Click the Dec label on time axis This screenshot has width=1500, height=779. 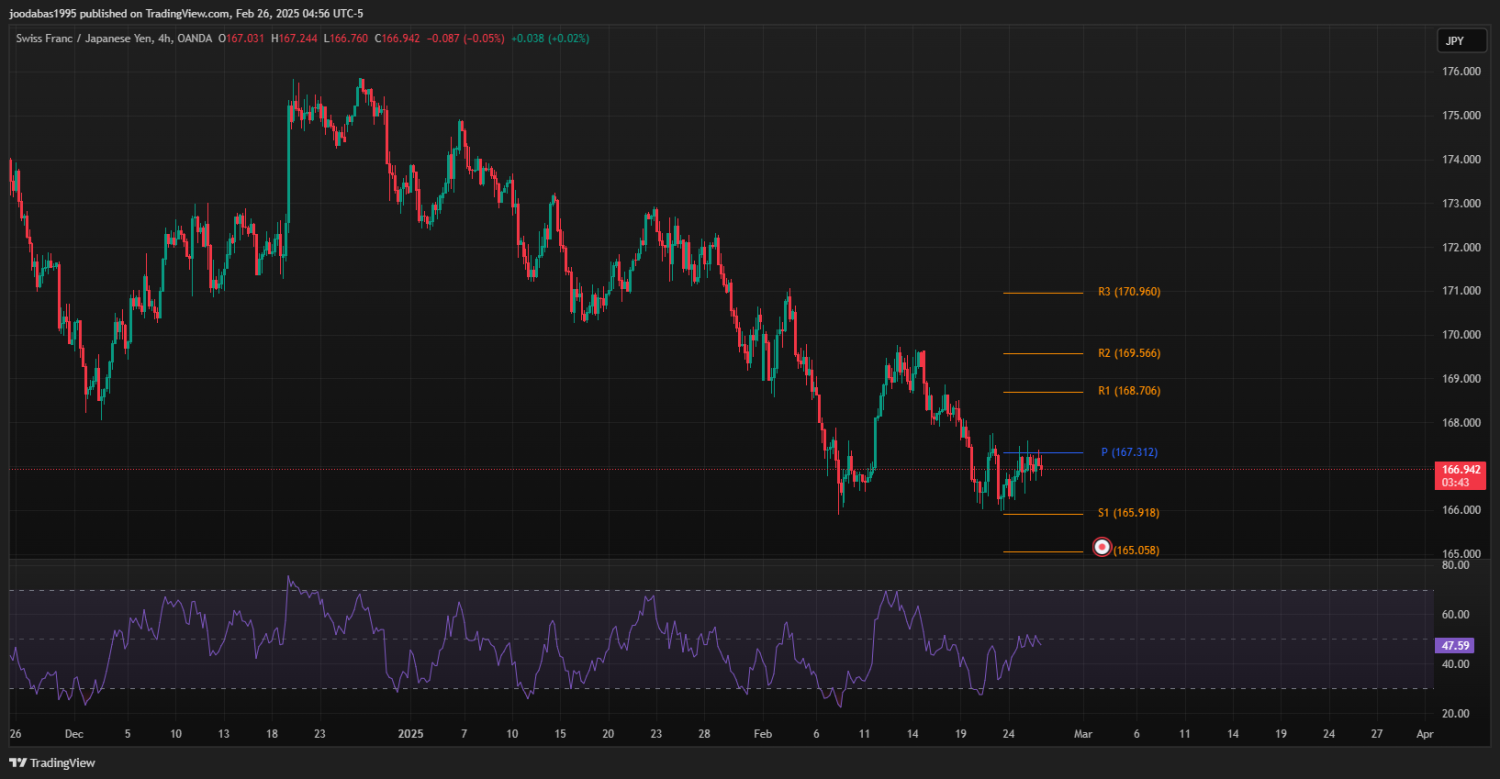[x=74, y=734]
